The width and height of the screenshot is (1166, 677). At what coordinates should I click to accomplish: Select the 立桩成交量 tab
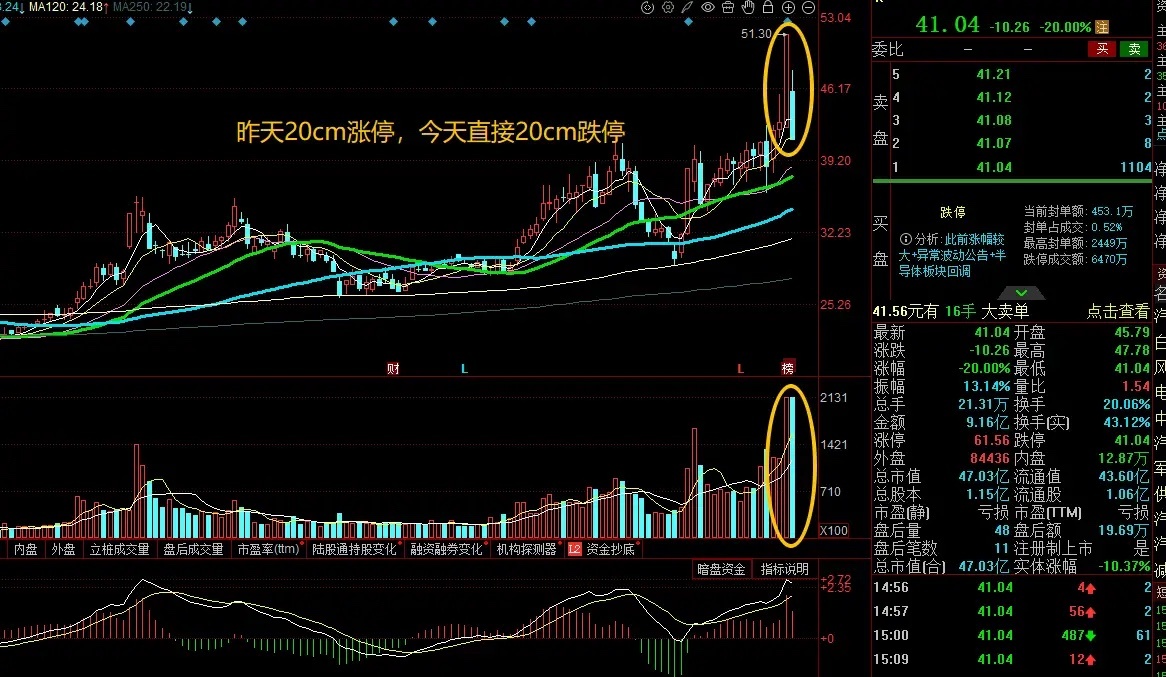120,549
